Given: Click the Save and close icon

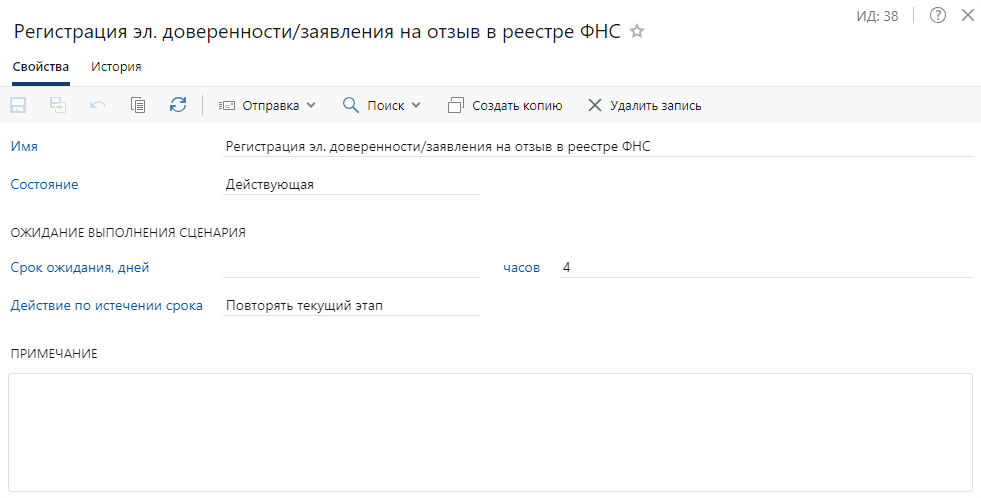Looking at the screenshot, I should coord(58,105).
